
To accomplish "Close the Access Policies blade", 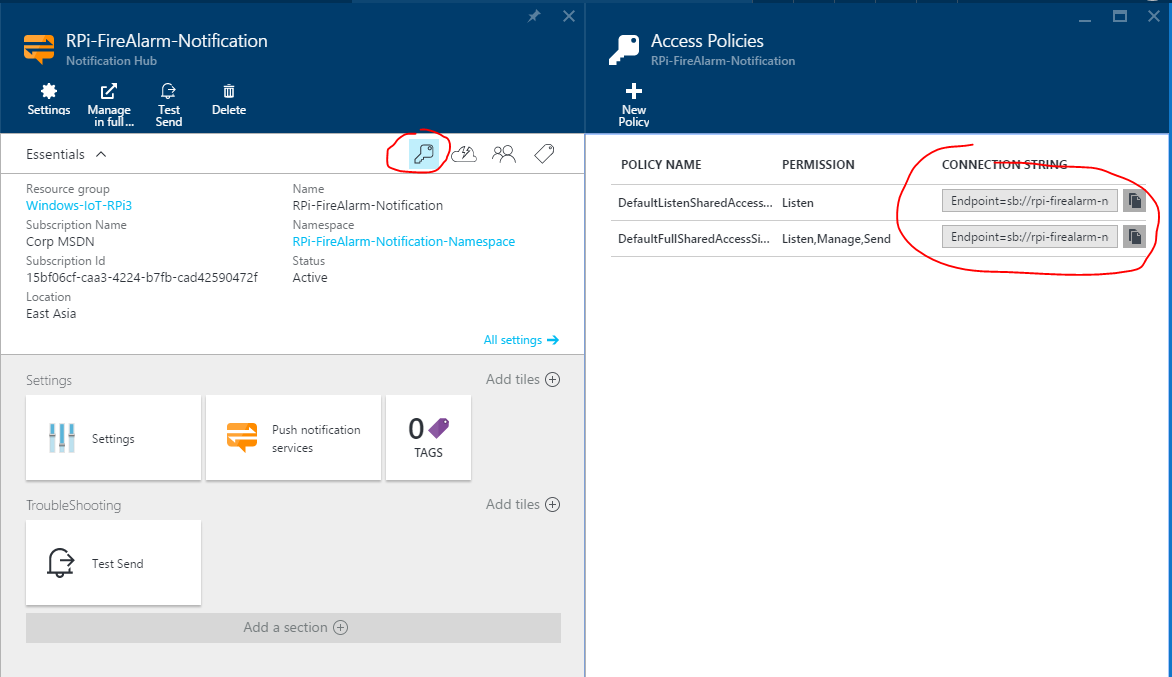I will coord(1154,16).
